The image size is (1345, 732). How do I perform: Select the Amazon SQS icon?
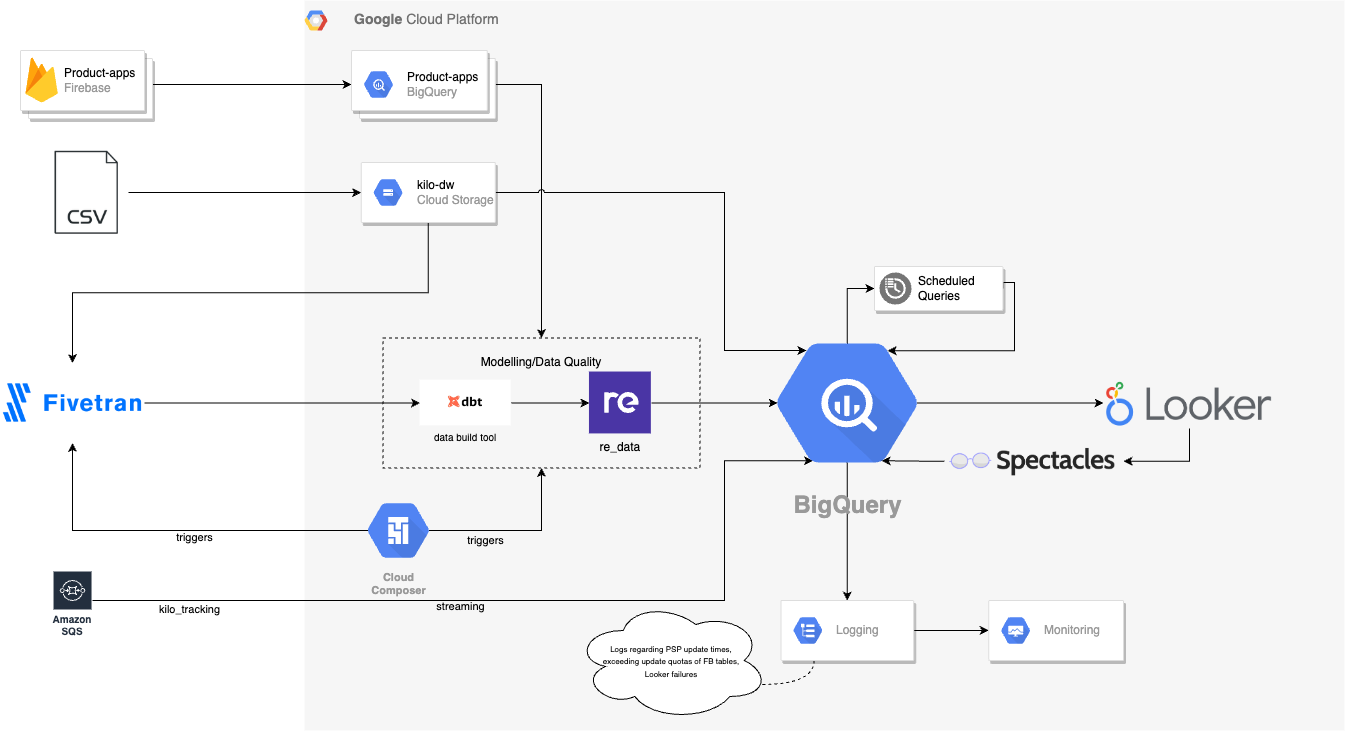72,591
